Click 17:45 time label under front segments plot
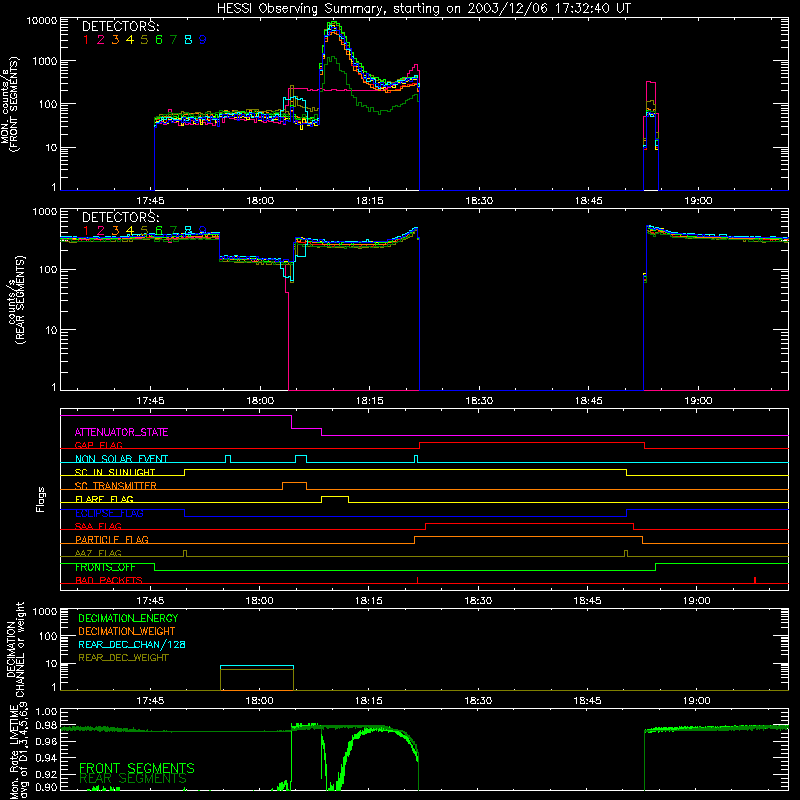Viewport: 800px width, 800px height. pyautogui.click(x=150, y=201)
